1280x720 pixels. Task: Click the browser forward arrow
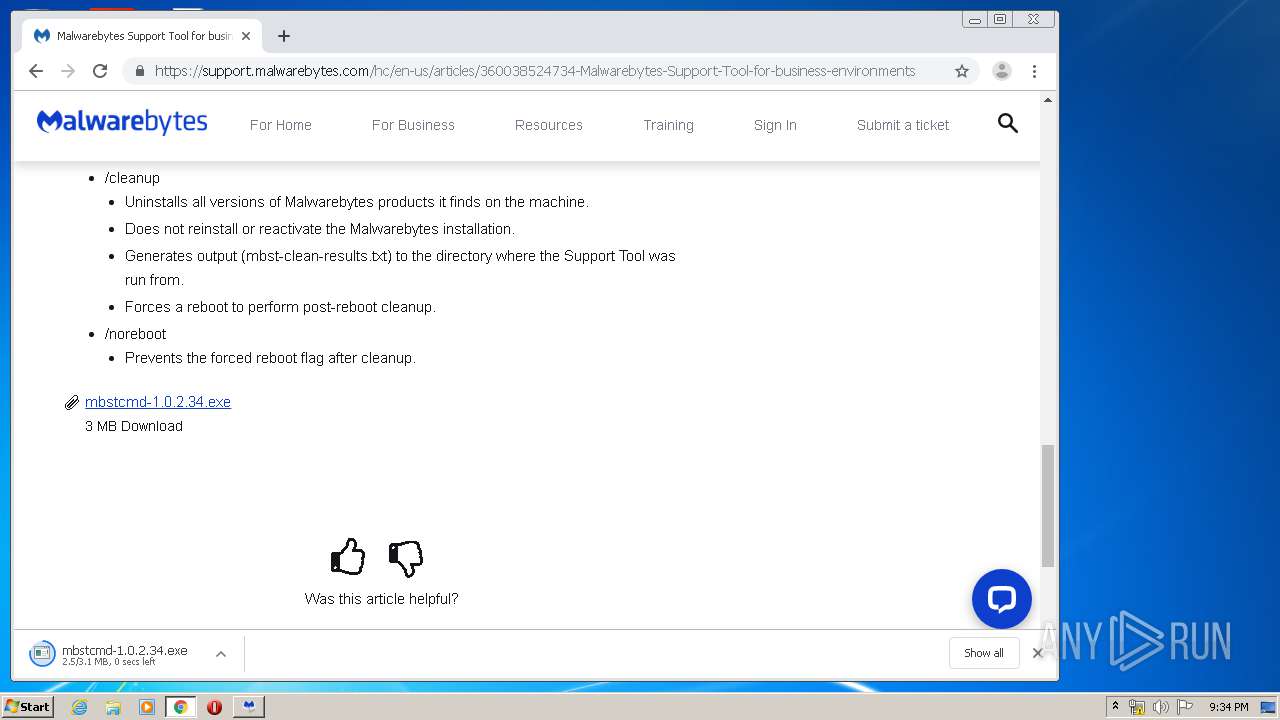[x=68, y=71]
